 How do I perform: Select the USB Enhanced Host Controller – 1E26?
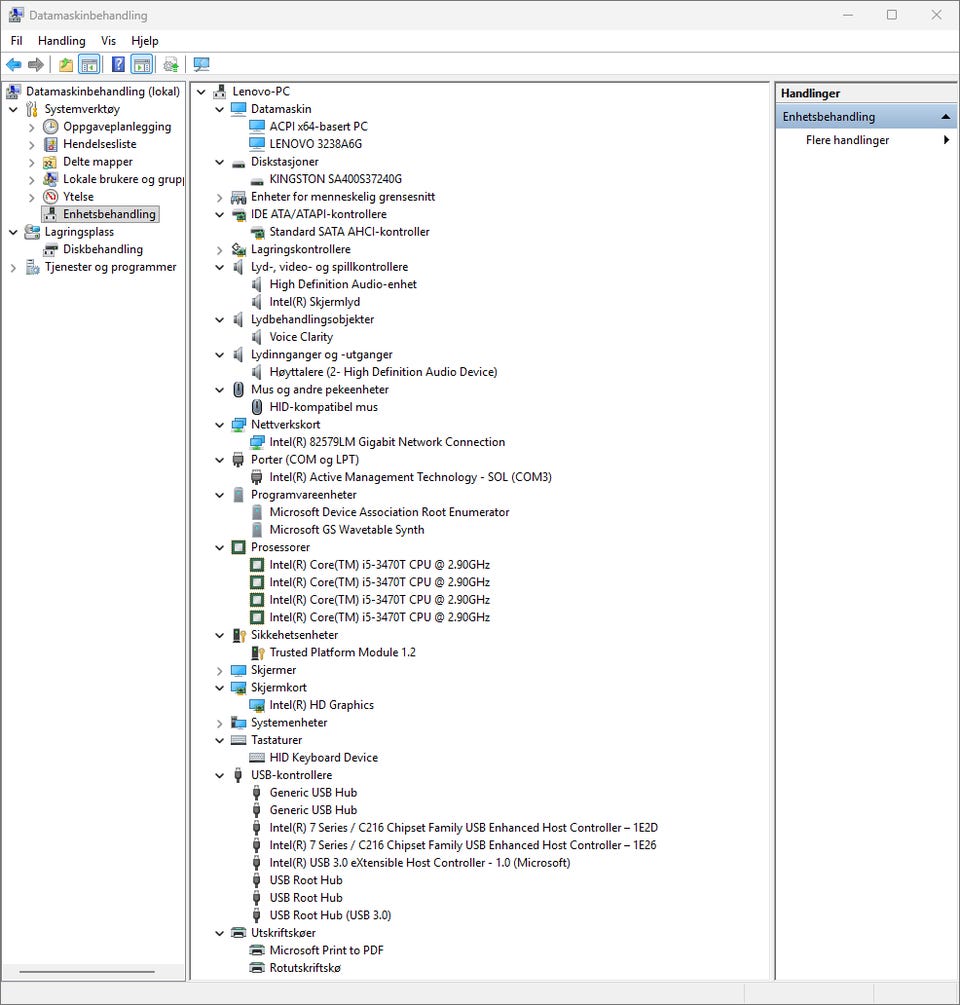tap(463, 845)
